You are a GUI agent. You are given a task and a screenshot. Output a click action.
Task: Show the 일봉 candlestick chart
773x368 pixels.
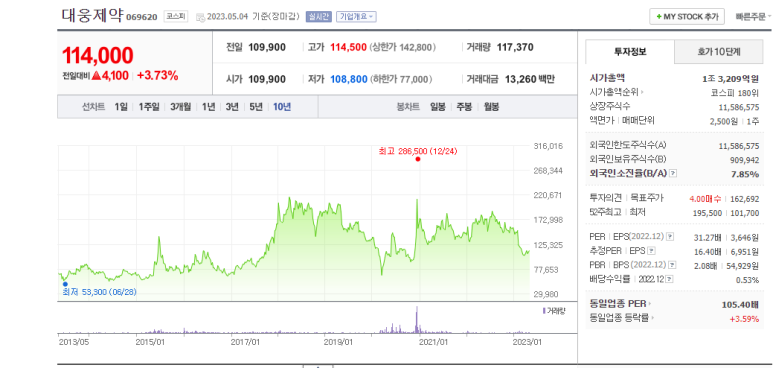coord(437,107)
